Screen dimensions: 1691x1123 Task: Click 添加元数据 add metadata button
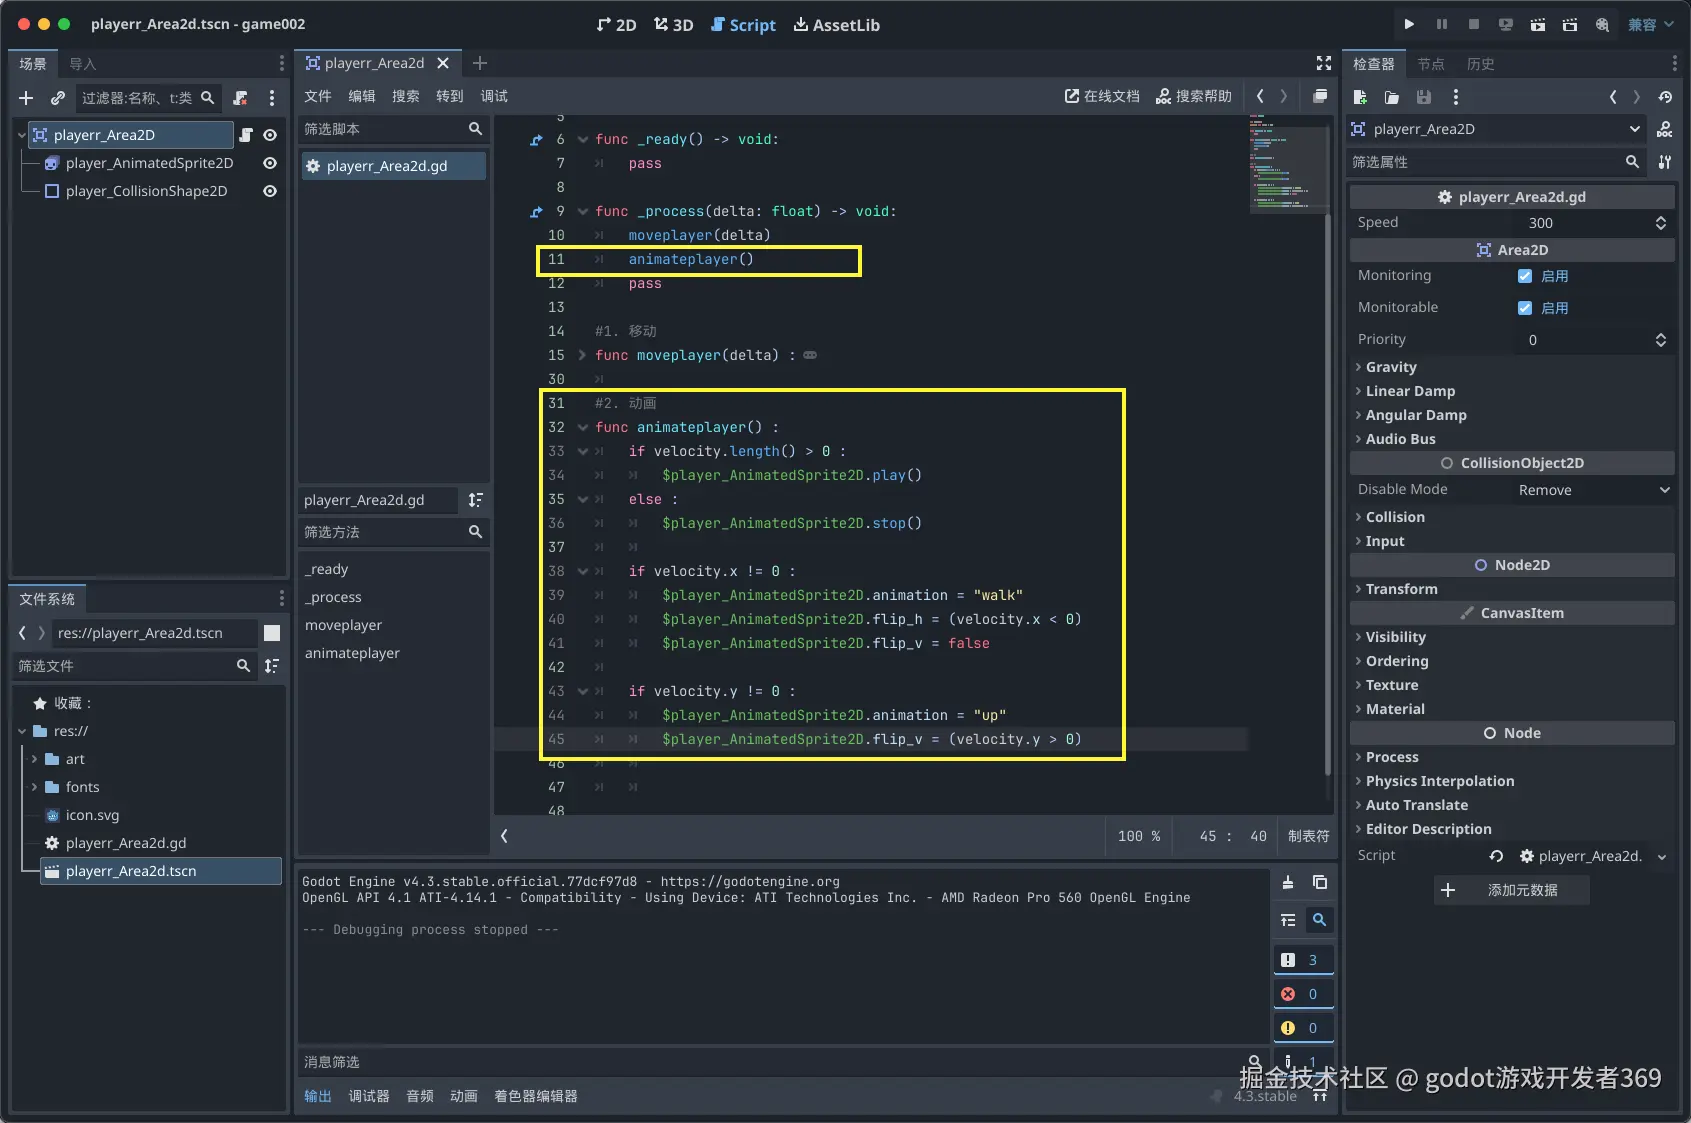coord(1512,890)
